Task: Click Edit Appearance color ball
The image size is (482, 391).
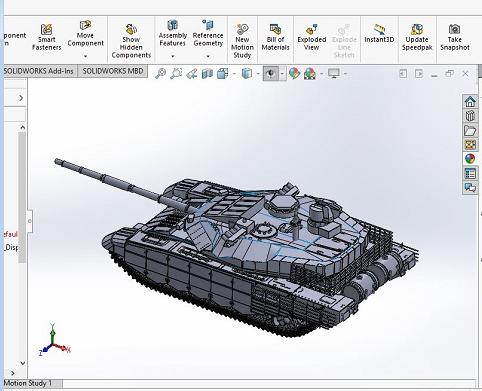Action: [x=294, y=73]
